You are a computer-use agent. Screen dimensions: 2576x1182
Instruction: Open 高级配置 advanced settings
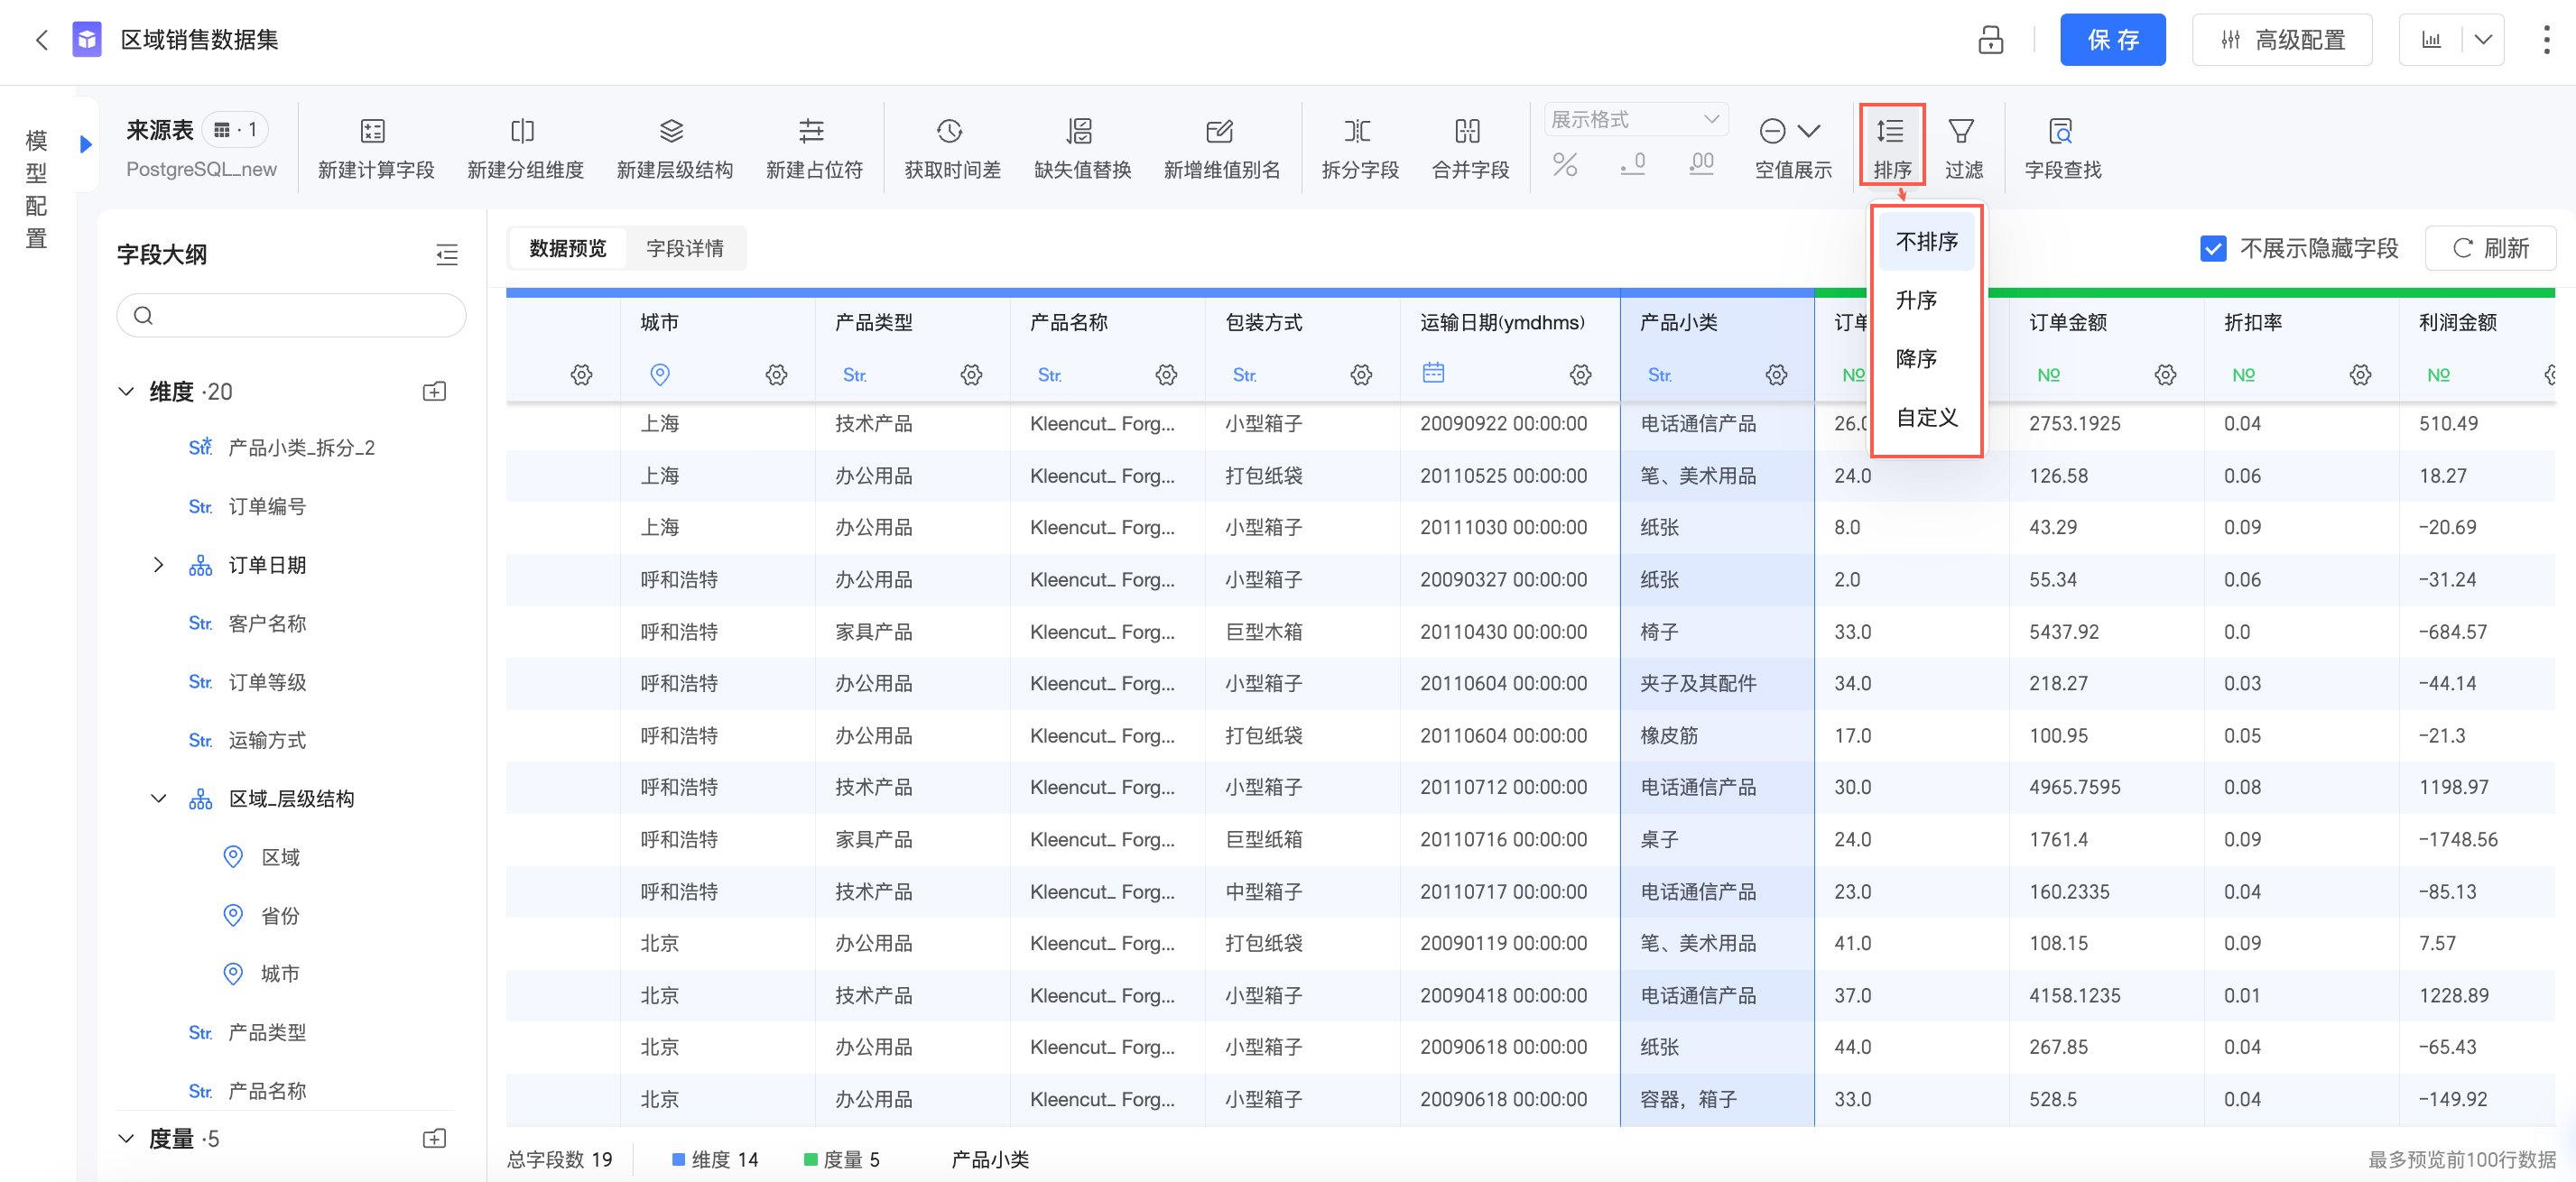(x=2280, y=40)
